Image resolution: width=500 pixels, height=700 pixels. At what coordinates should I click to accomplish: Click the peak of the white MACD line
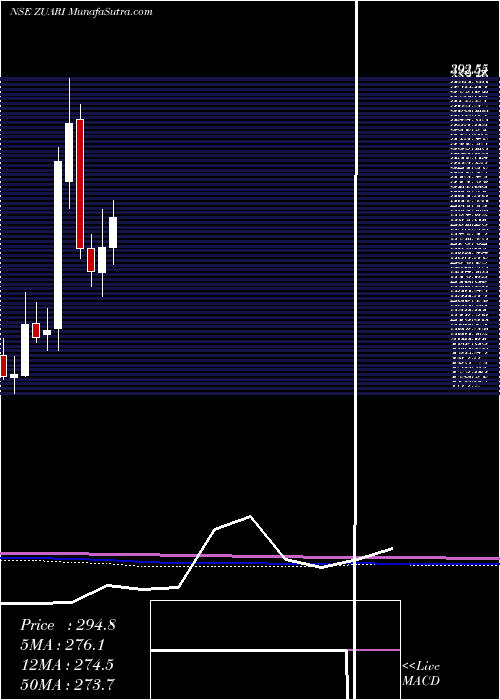250,517
